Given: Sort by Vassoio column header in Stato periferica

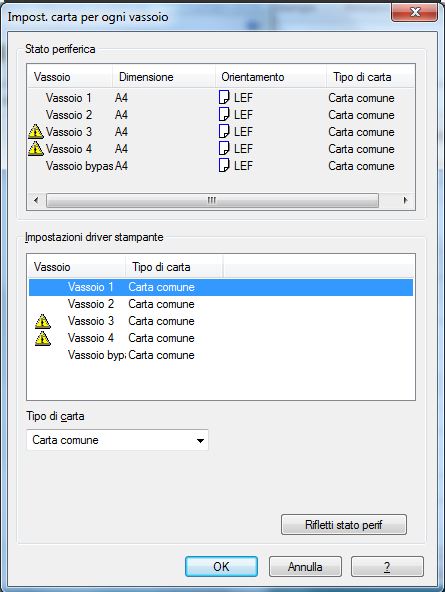Looking at the screenshot, I should click(70, 77).
